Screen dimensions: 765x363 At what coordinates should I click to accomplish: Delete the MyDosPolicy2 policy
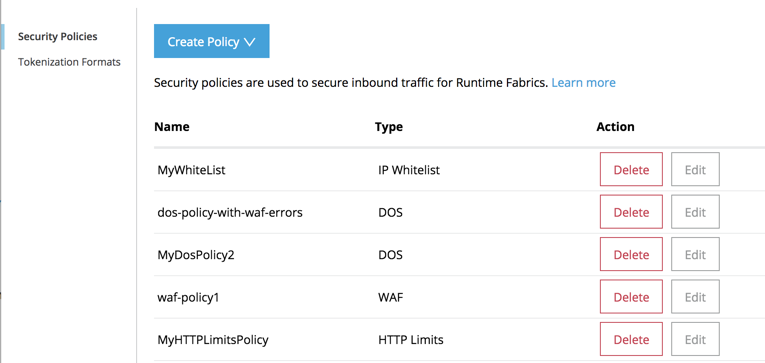click(x=631, y=254)
